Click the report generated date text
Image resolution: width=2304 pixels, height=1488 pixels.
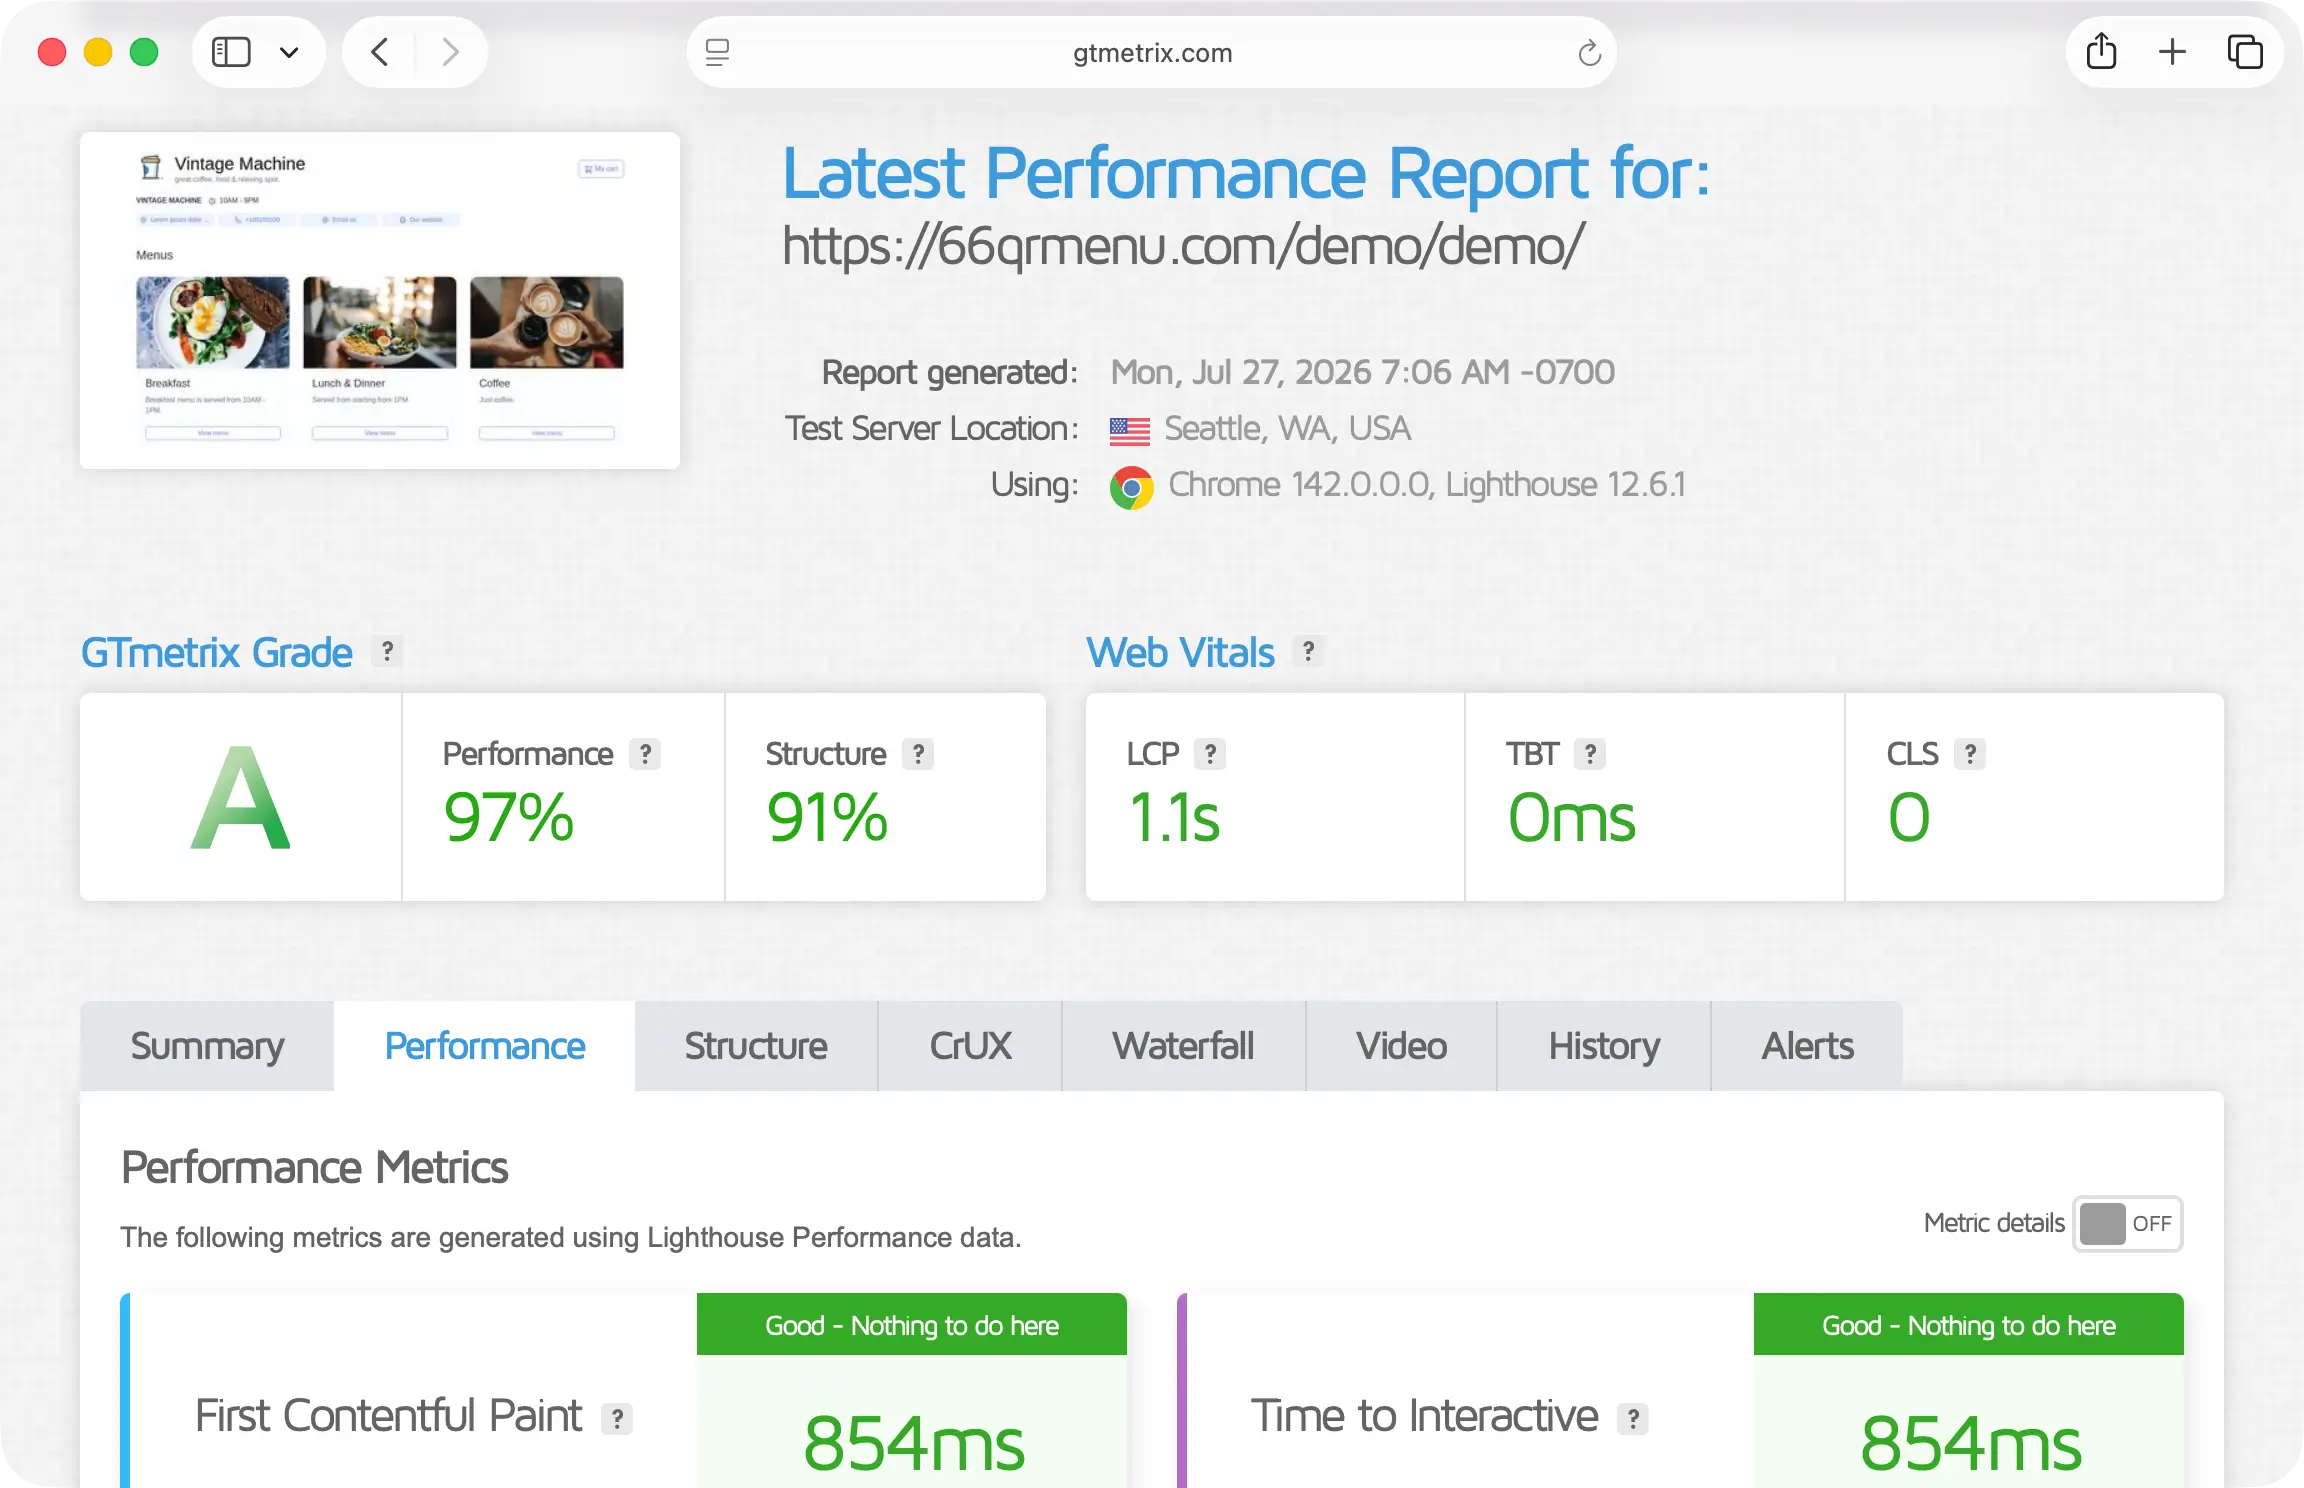point(1362,372)
